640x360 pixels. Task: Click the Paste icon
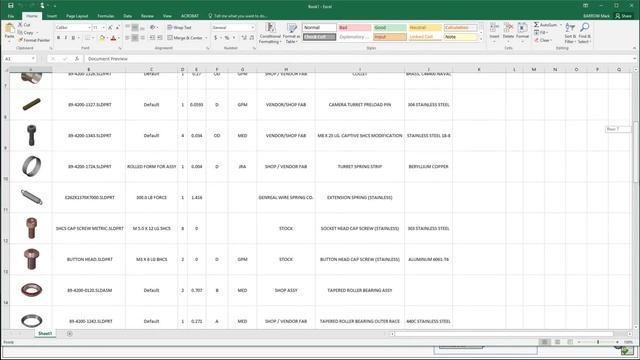click(x=9, y=29)
